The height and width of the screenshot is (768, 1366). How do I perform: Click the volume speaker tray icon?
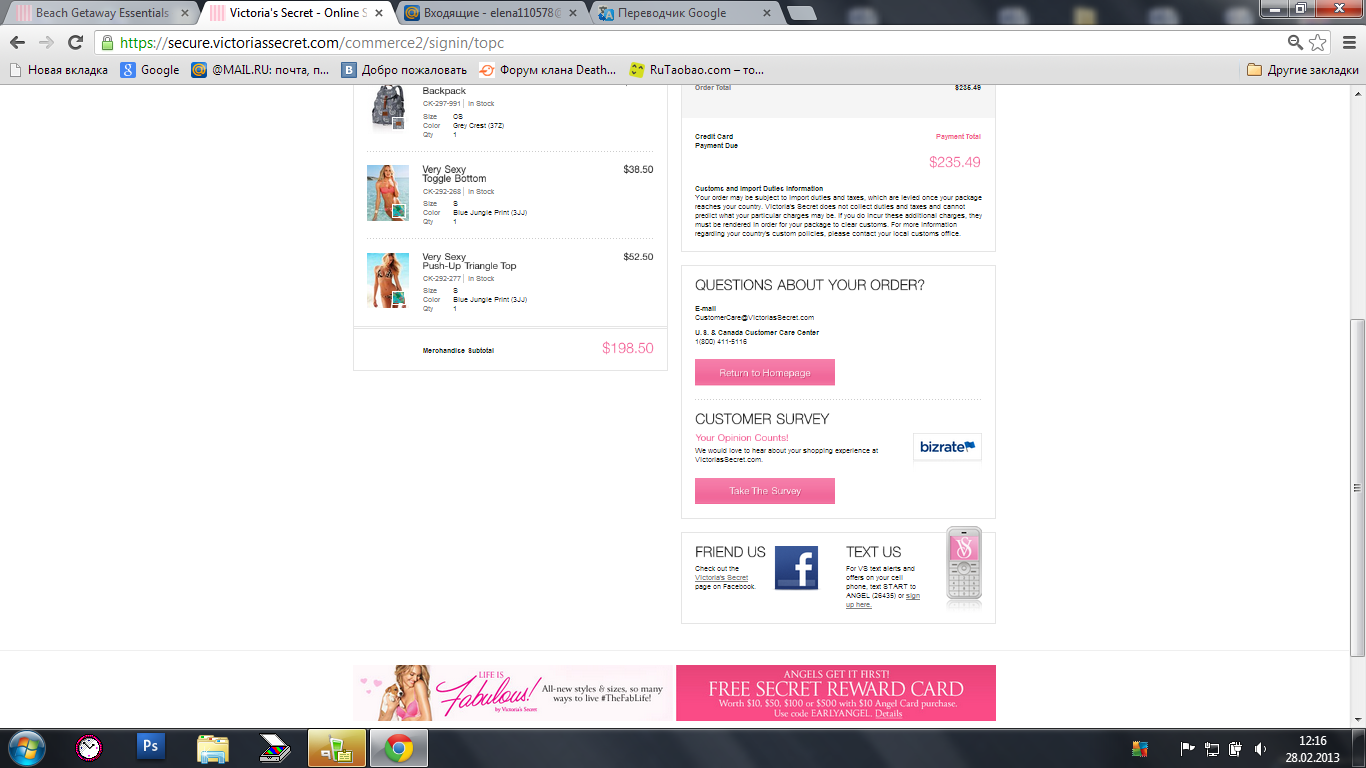pos(1260,748)
